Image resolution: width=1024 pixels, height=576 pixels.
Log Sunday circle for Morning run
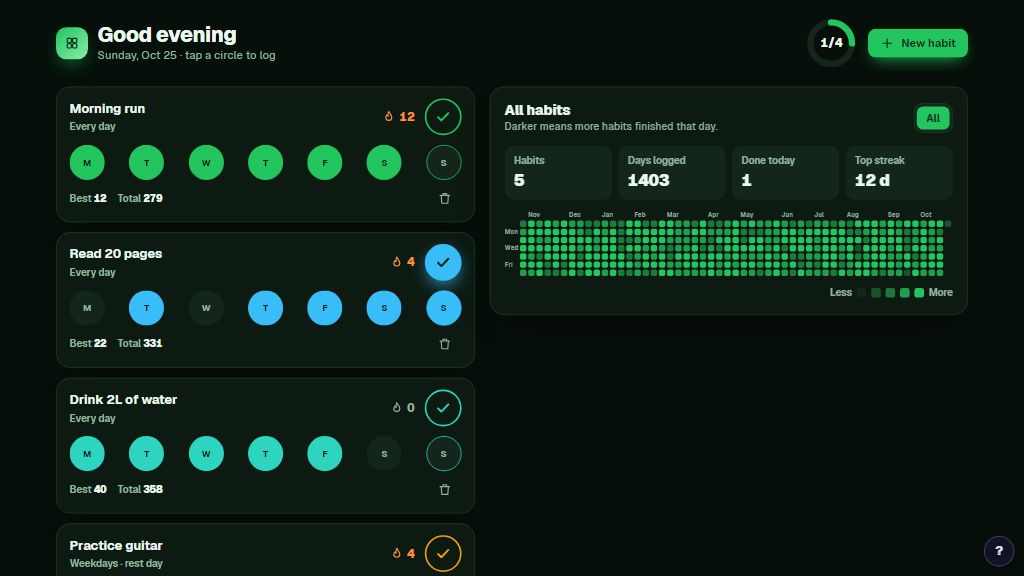click(443, 163)
